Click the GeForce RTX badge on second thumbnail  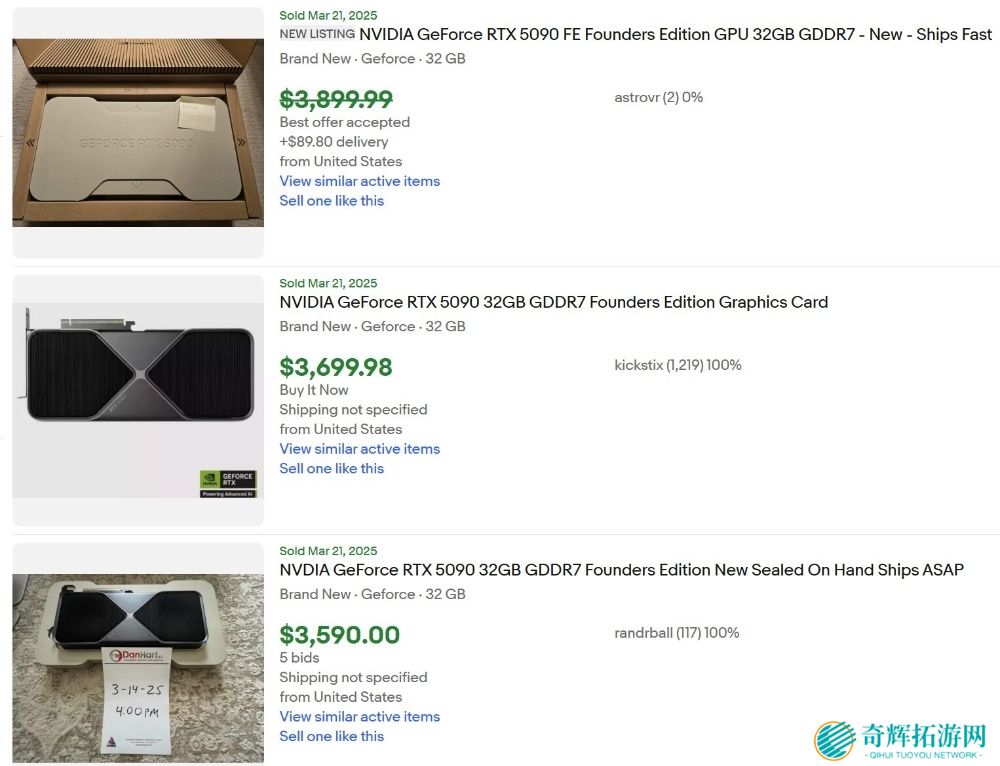coord(228,483)
